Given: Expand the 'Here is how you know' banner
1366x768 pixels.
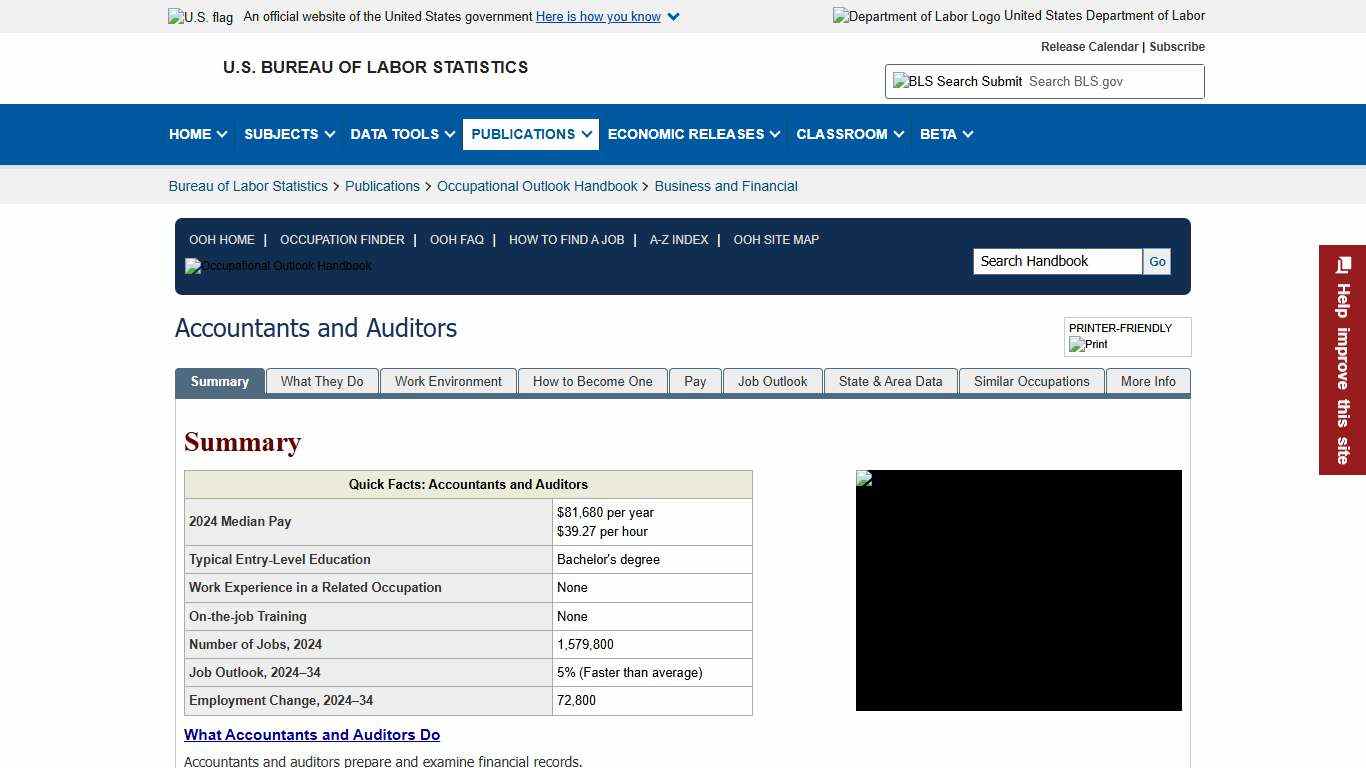Looking at the screenshot, I should click(x=598, y=16).
